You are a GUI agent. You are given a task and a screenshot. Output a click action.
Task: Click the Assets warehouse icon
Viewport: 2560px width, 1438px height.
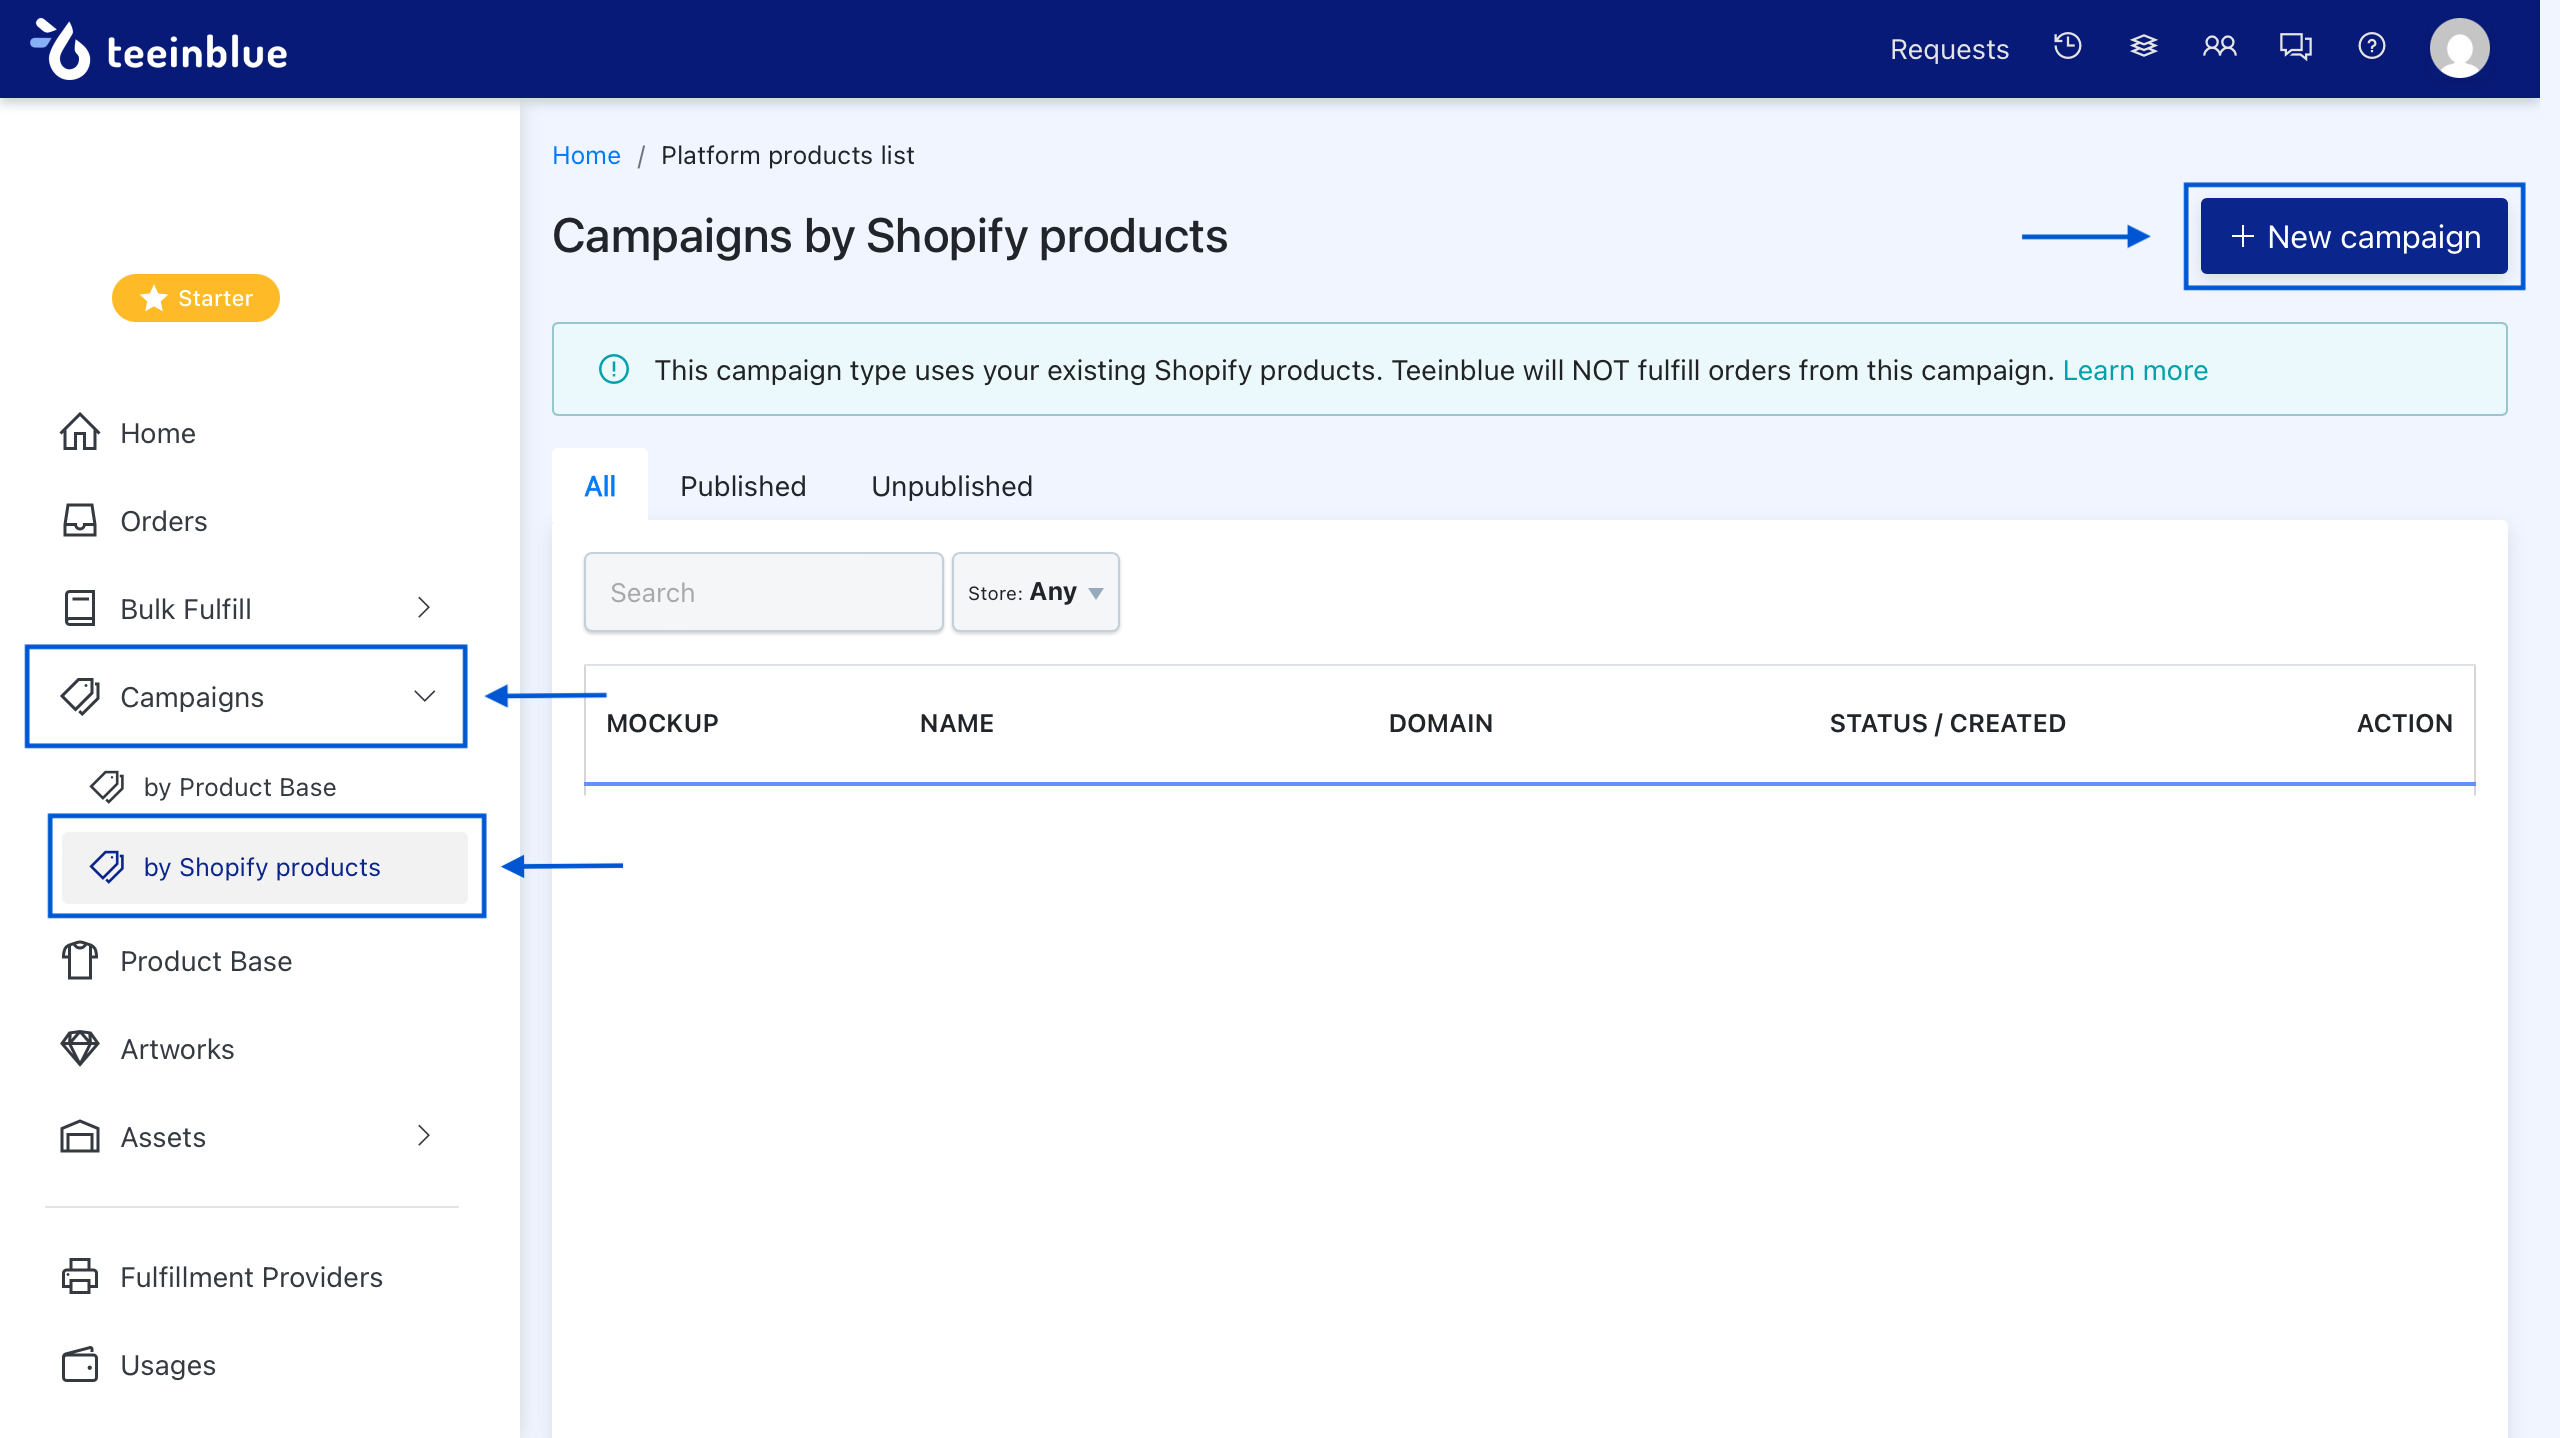(x=80, y=1137)
